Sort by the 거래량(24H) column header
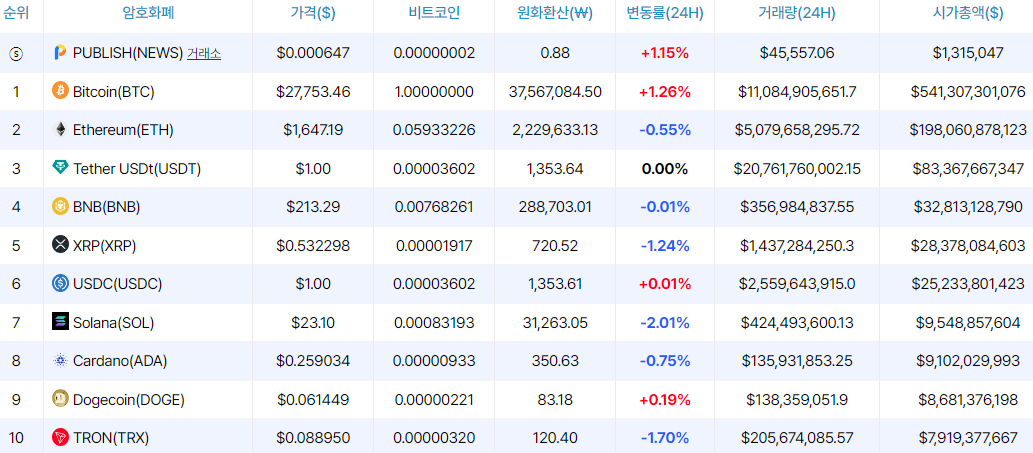This screenshot has height=453, width=1033. tap(797, 13)
